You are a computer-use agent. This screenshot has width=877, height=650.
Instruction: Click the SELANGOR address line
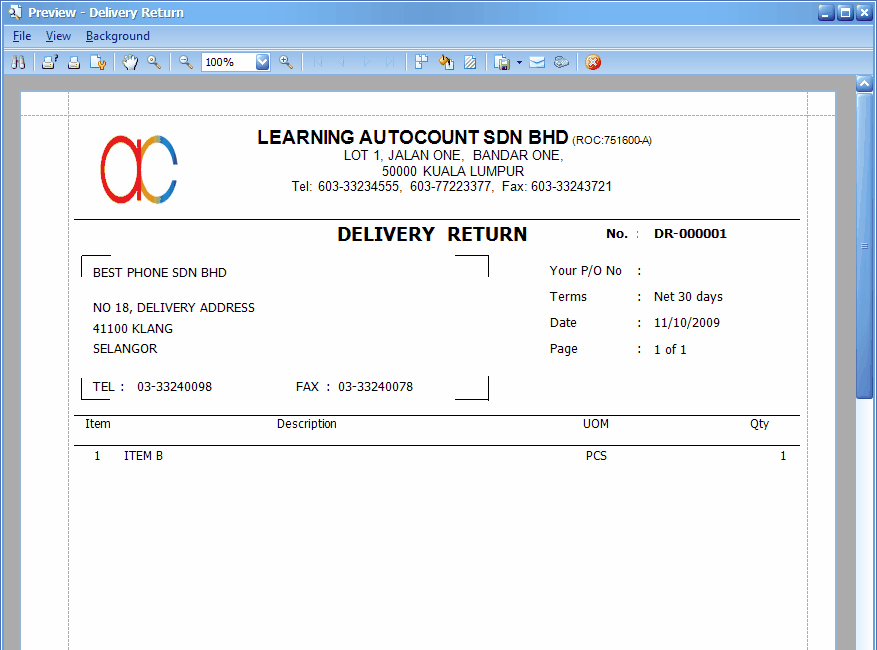click(x=125, y=349)
